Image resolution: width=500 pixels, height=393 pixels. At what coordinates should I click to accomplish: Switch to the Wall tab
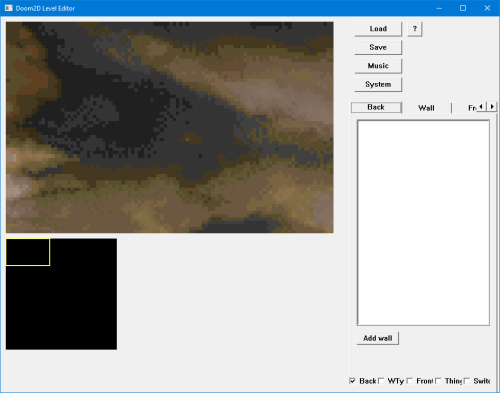point(426,108)
